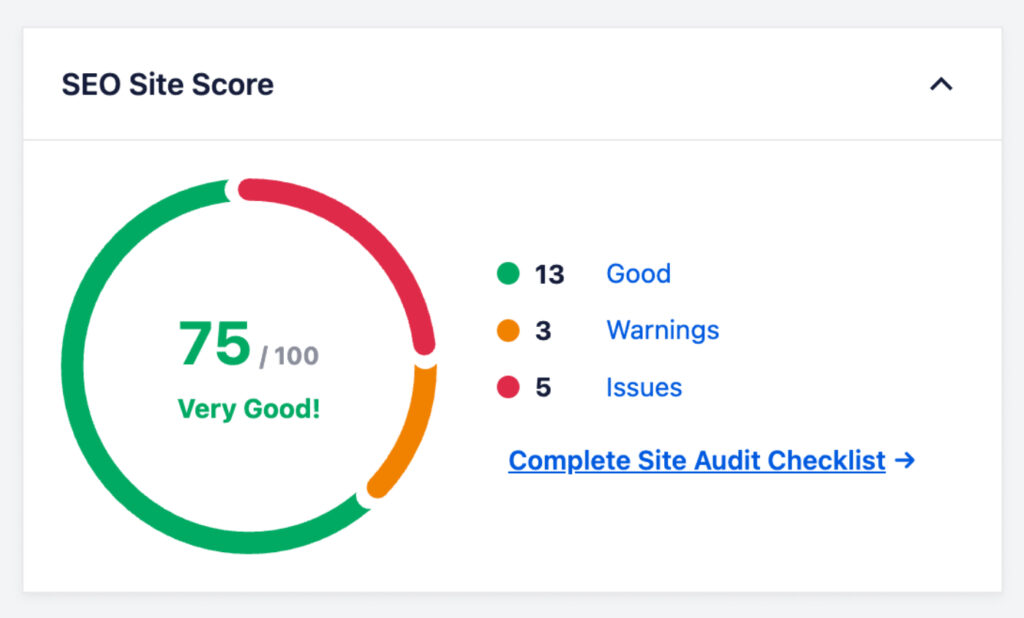Viewport: 1024px width, 618px height.
Task: Click the donut chart score gauge
Action: 248,350
